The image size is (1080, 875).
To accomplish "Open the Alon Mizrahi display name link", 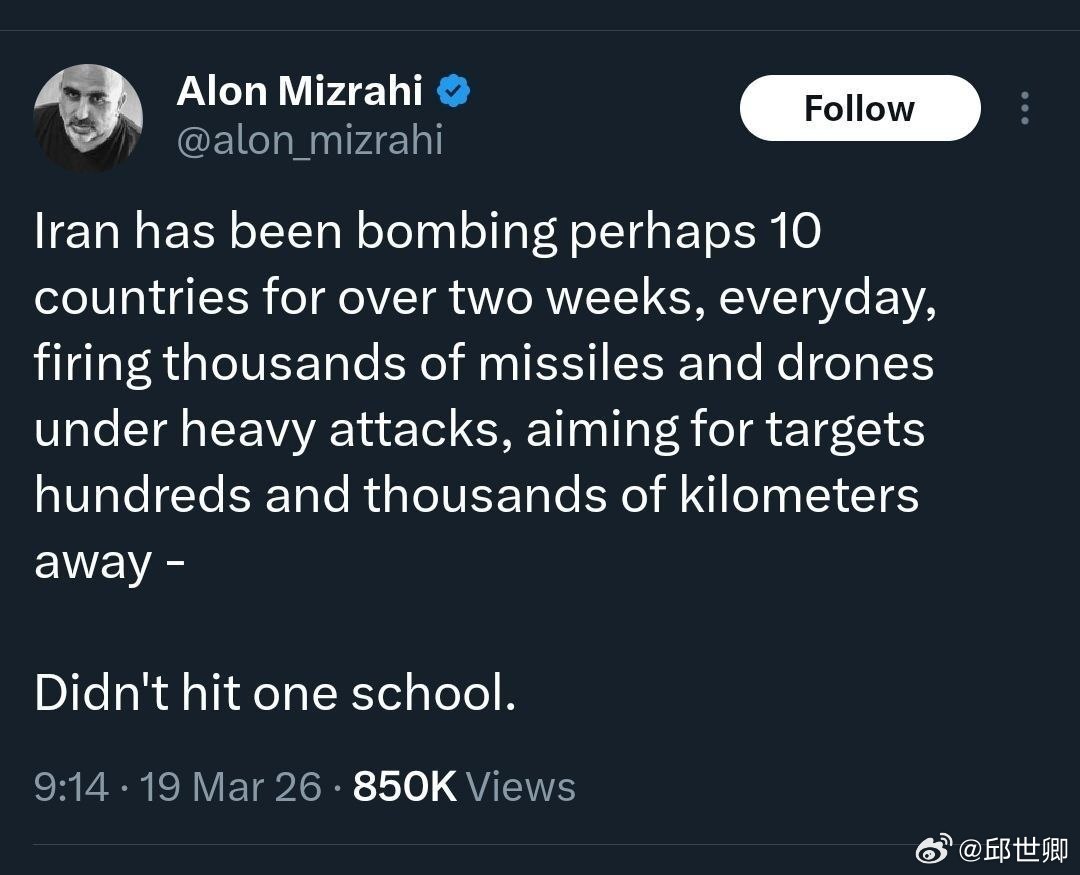I will [x=299, y=92].
